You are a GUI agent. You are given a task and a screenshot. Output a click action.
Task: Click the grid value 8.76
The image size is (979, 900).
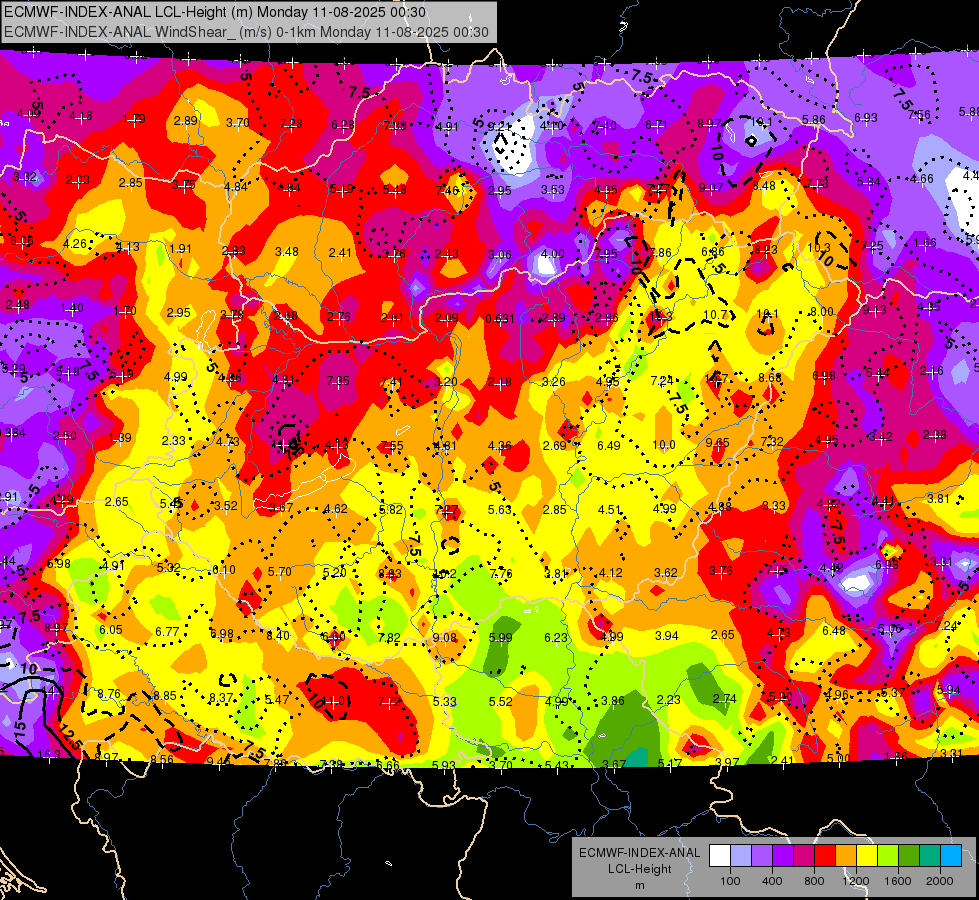tap(109, 693)
